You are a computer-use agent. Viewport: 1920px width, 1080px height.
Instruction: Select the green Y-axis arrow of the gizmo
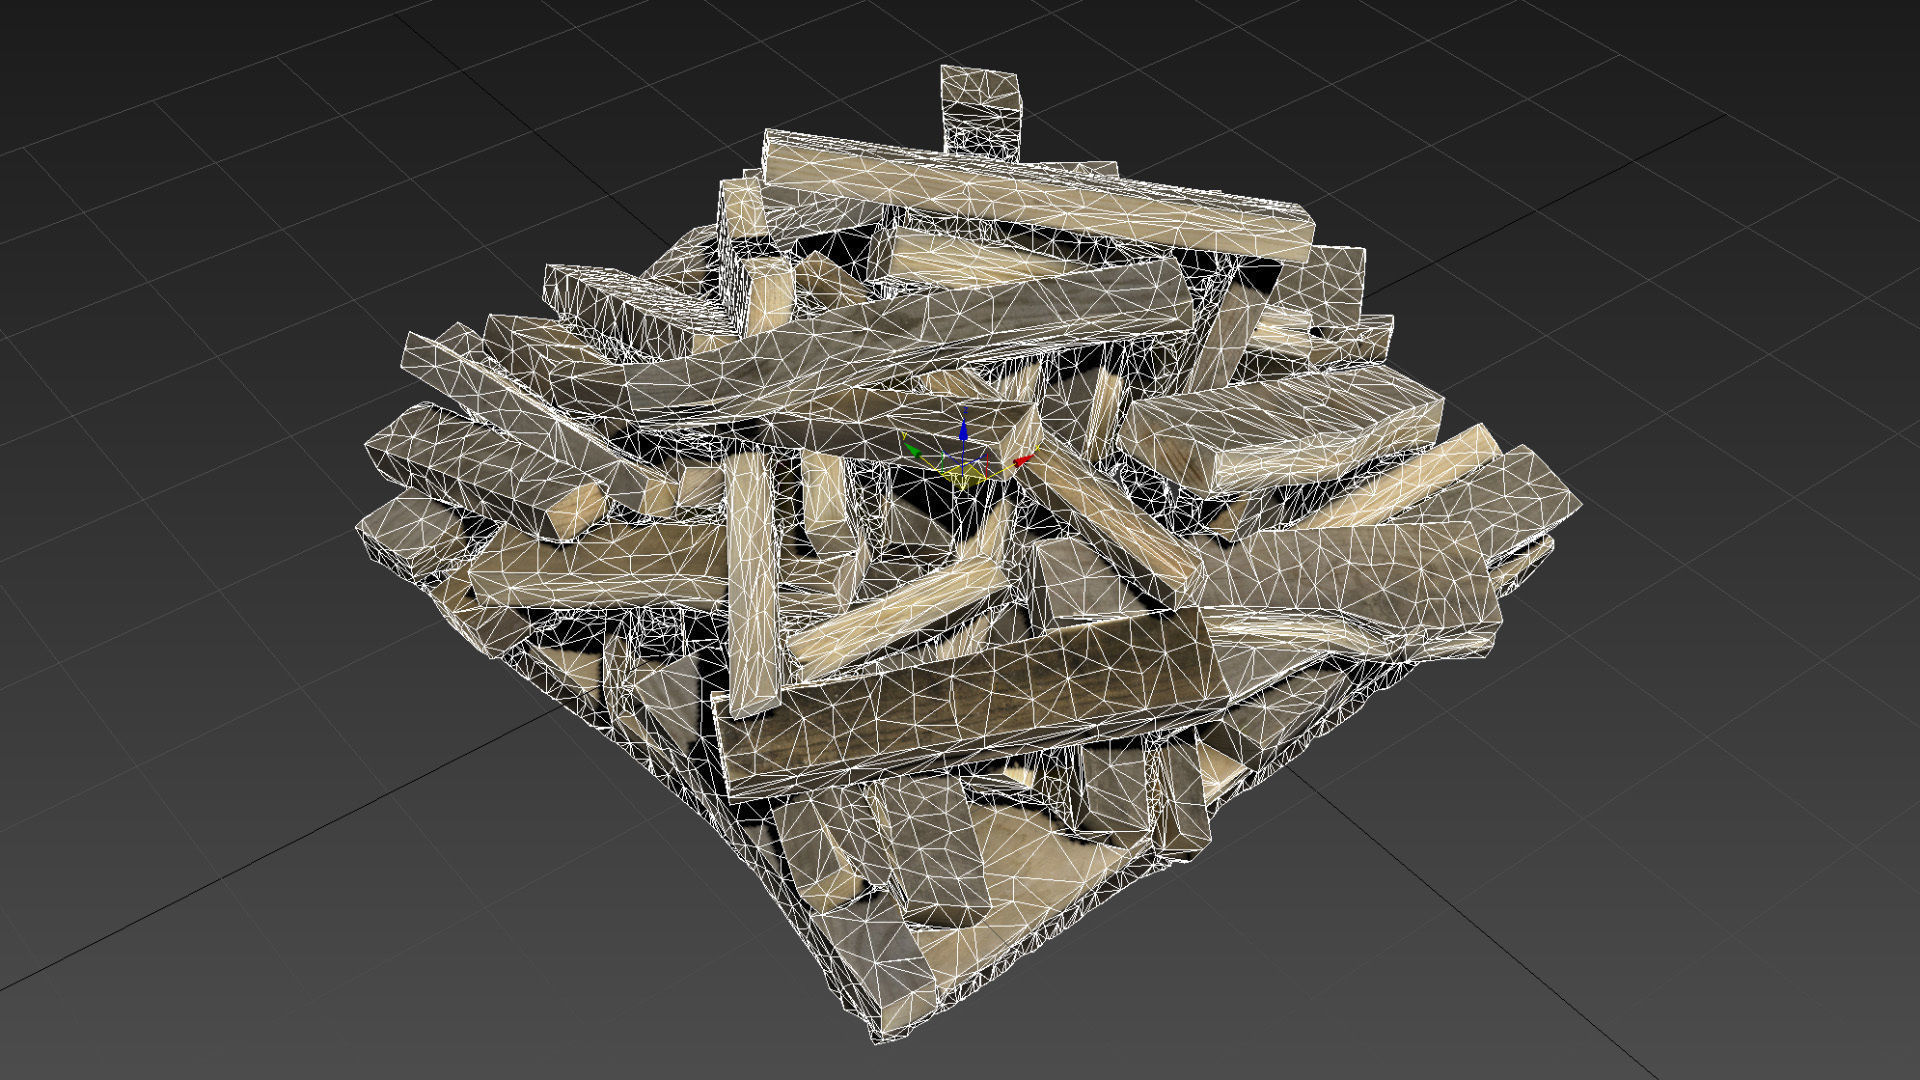pos(913,450)
